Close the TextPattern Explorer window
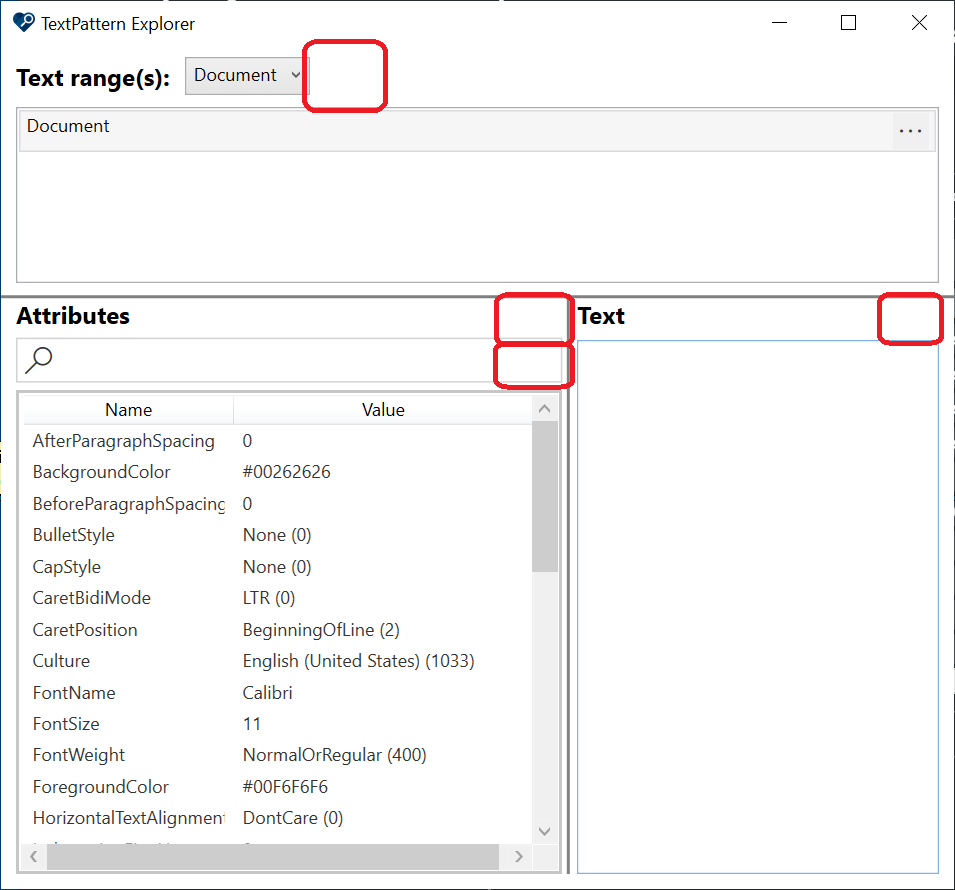The width and height of the screenshot is (955, 890). [x=919, y=23]
